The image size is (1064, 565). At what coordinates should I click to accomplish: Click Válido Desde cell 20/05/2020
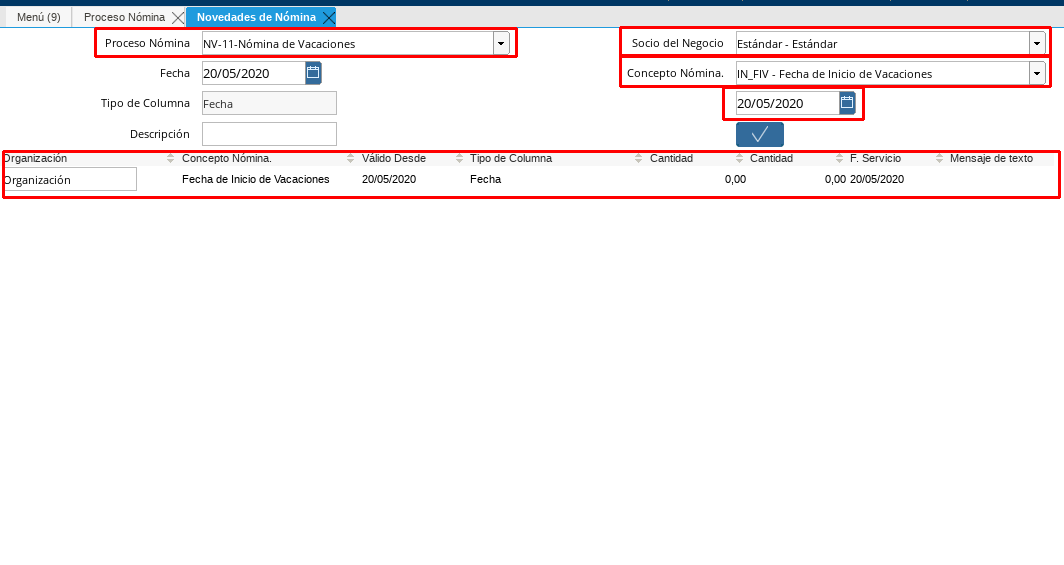[x=389, y=179]
